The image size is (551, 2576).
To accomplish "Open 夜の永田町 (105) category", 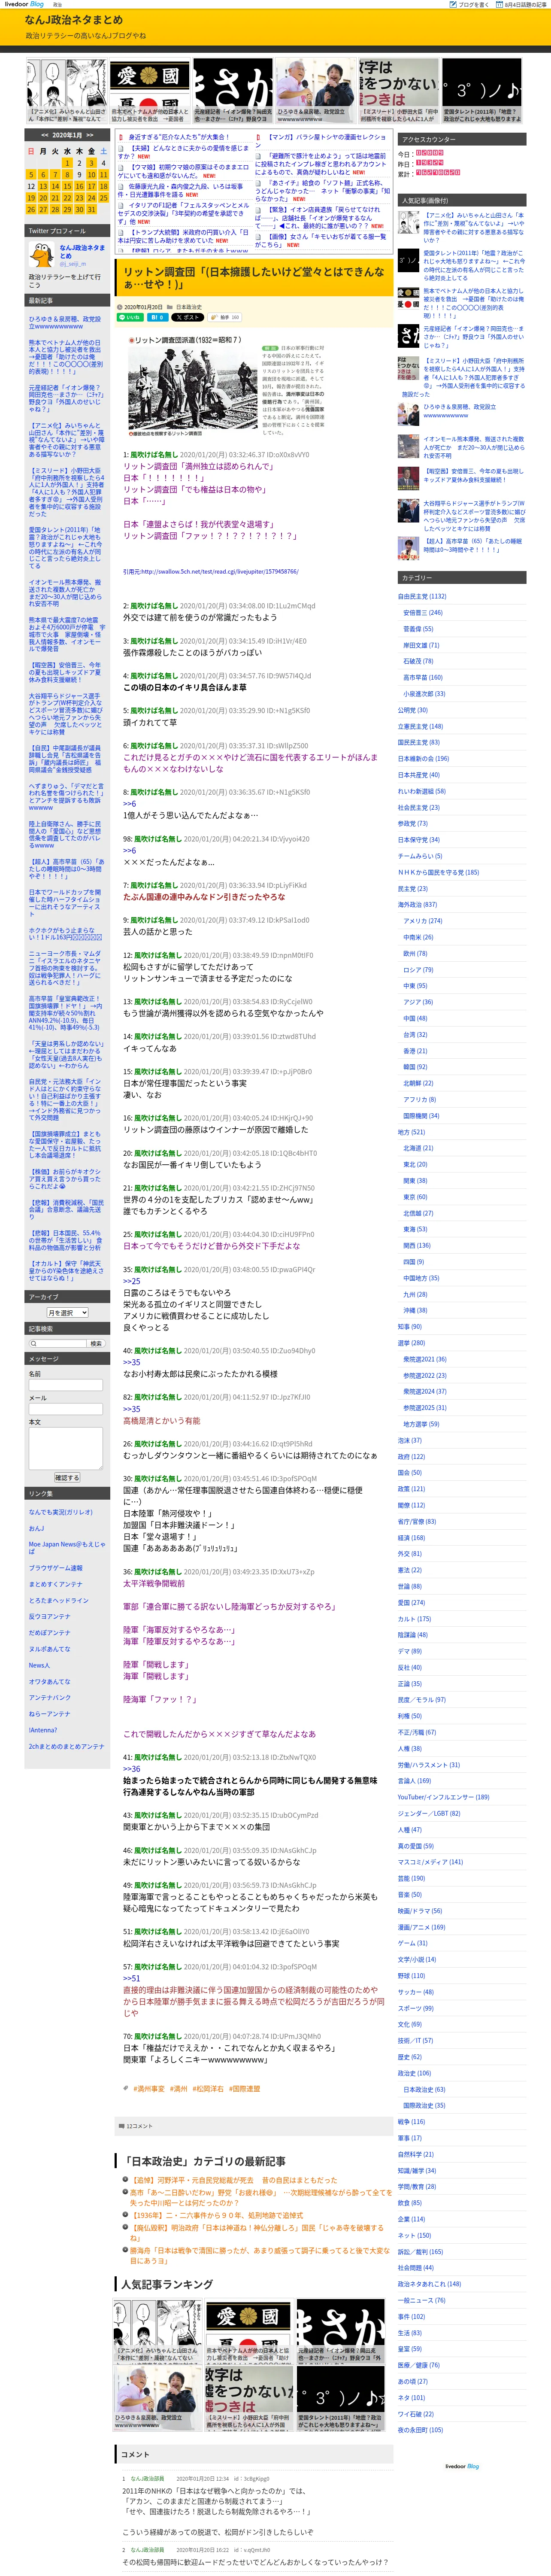I will point(420,2430).
